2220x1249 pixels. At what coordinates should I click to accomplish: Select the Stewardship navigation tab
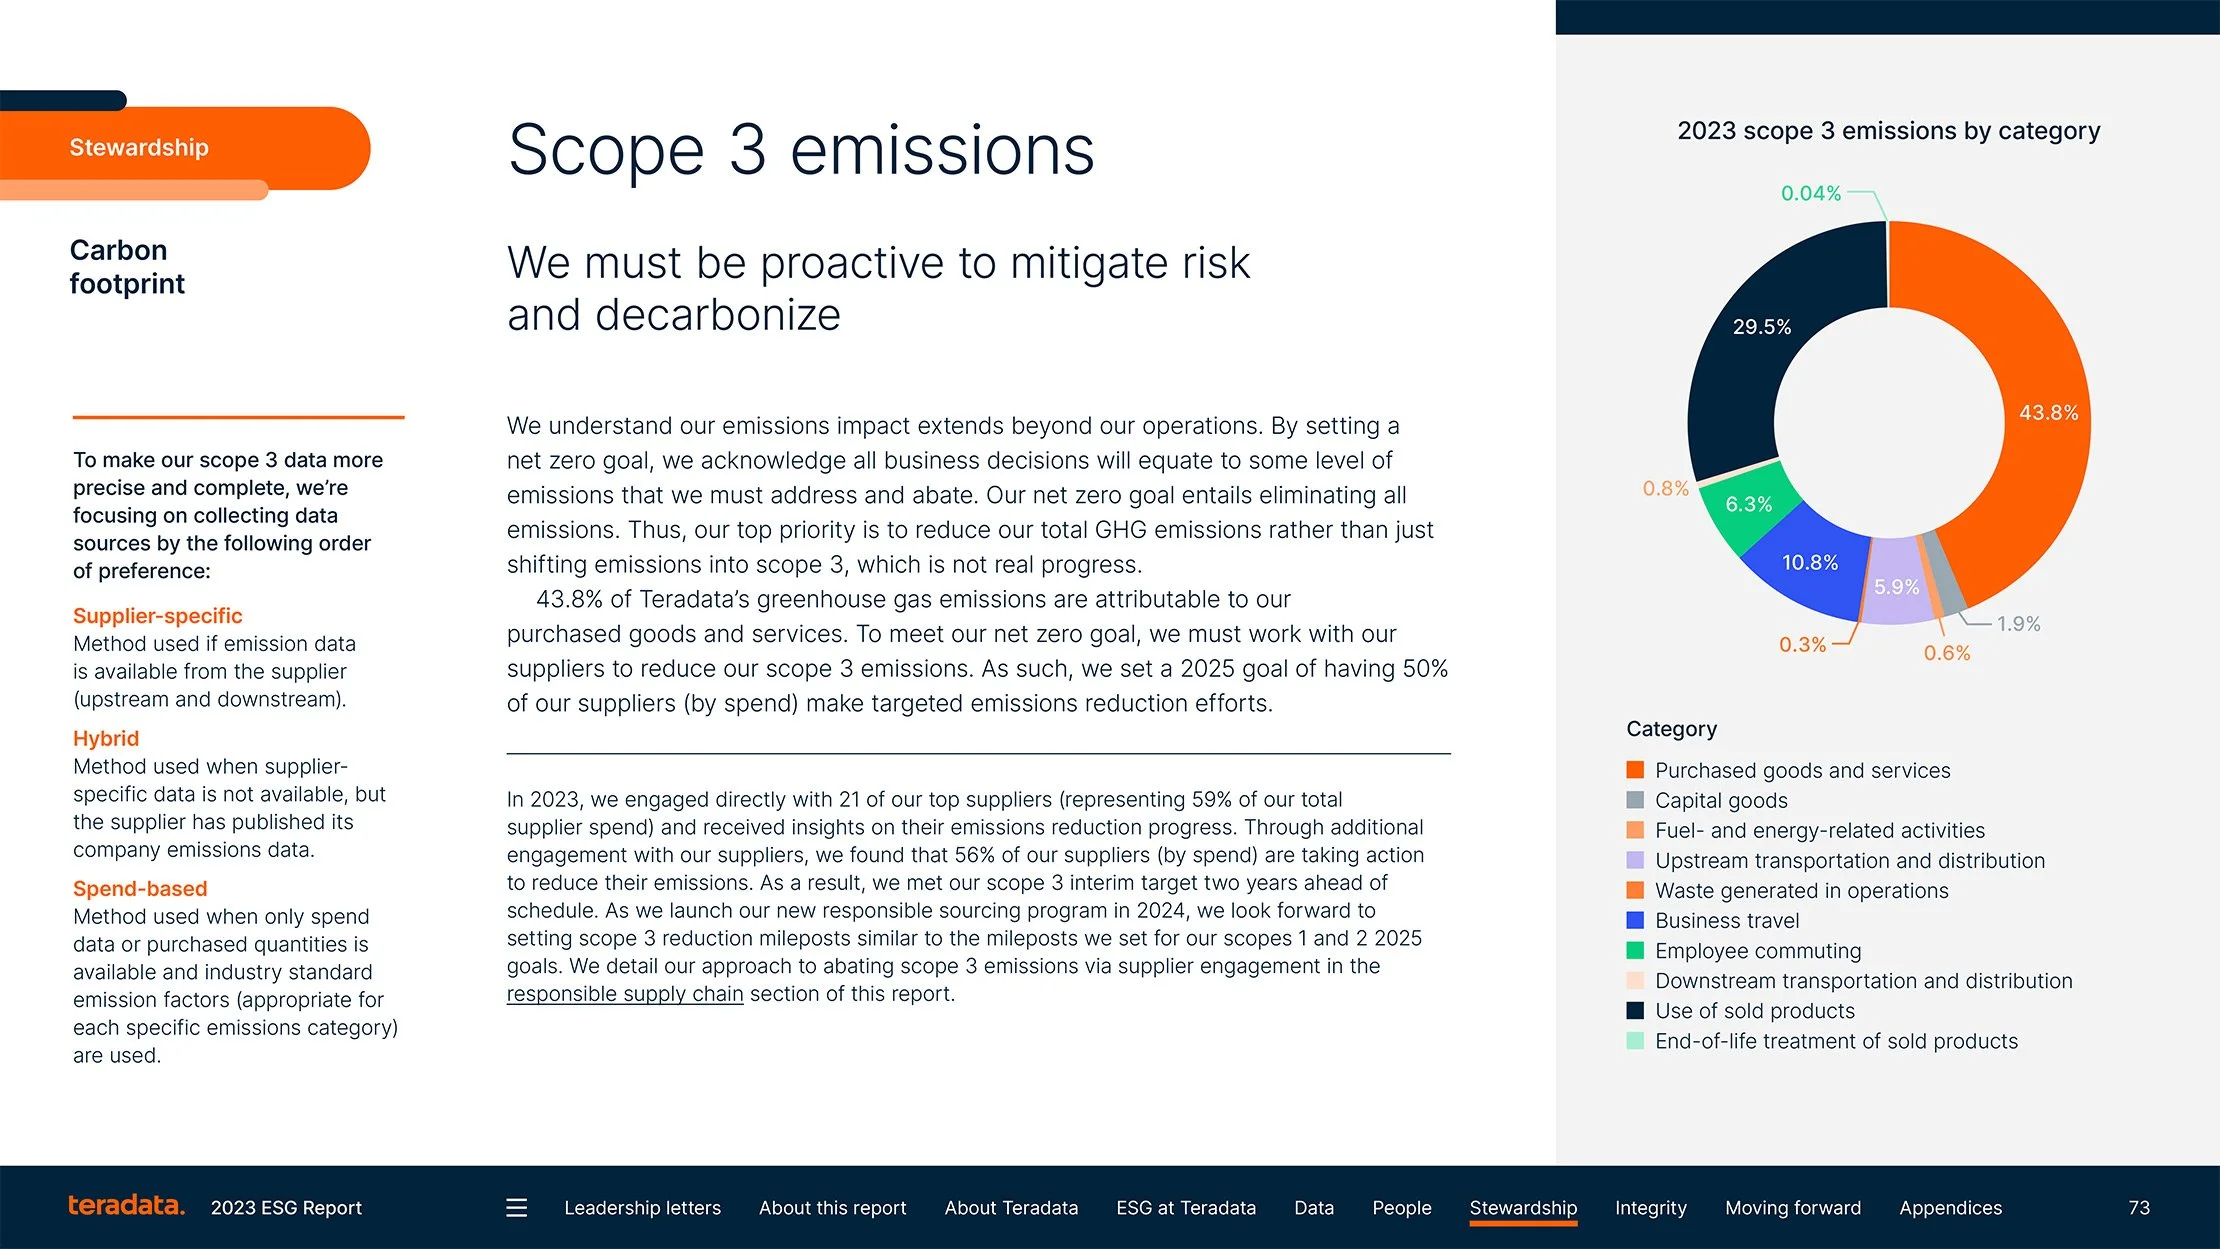point(1523,1208)
